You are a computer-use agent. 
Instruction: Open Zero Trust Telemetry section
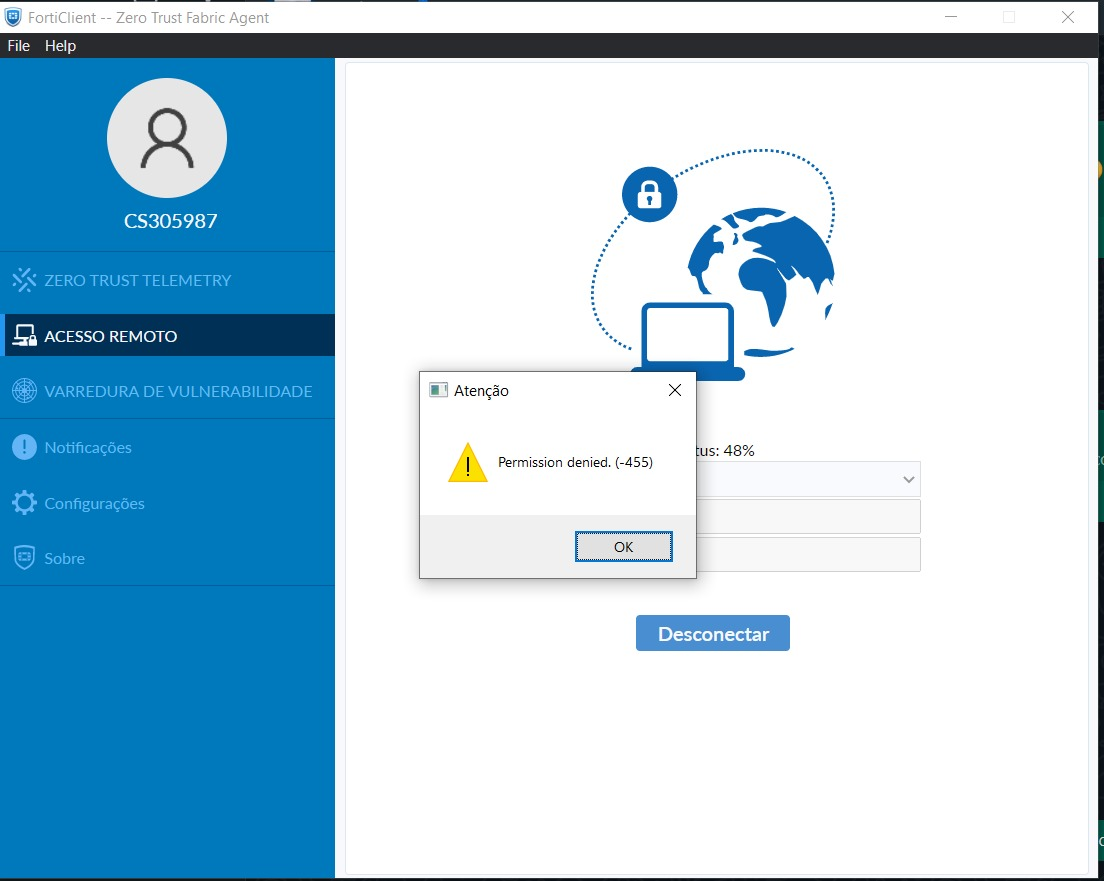pyautogui.click(x=168, y=280)
